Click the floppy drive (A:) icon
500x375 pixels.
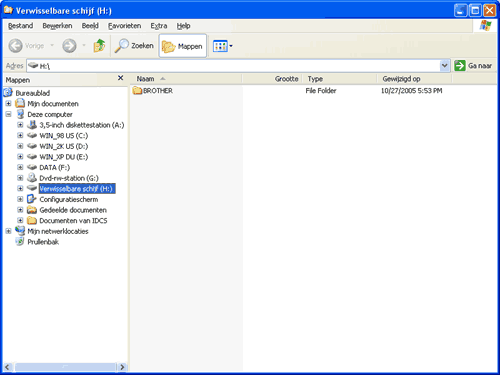(x=32, y=125)
